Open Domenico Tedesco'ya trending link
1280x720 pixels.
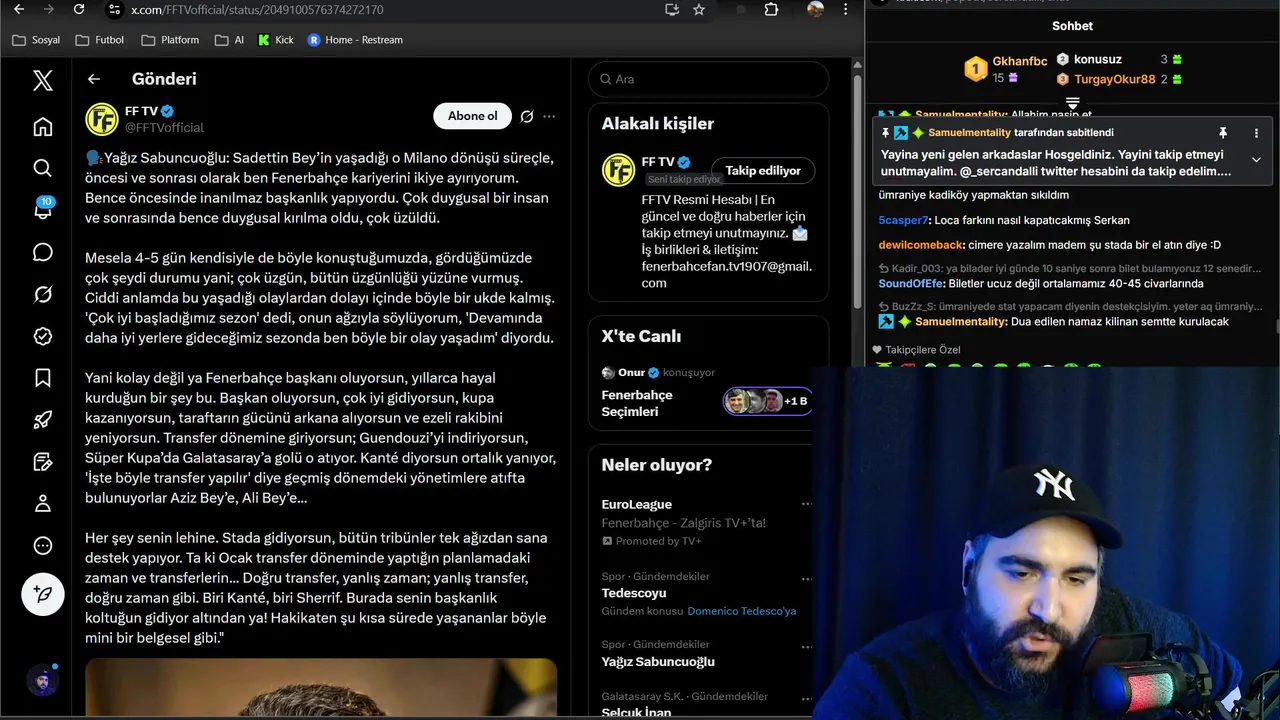pos(742,611)
